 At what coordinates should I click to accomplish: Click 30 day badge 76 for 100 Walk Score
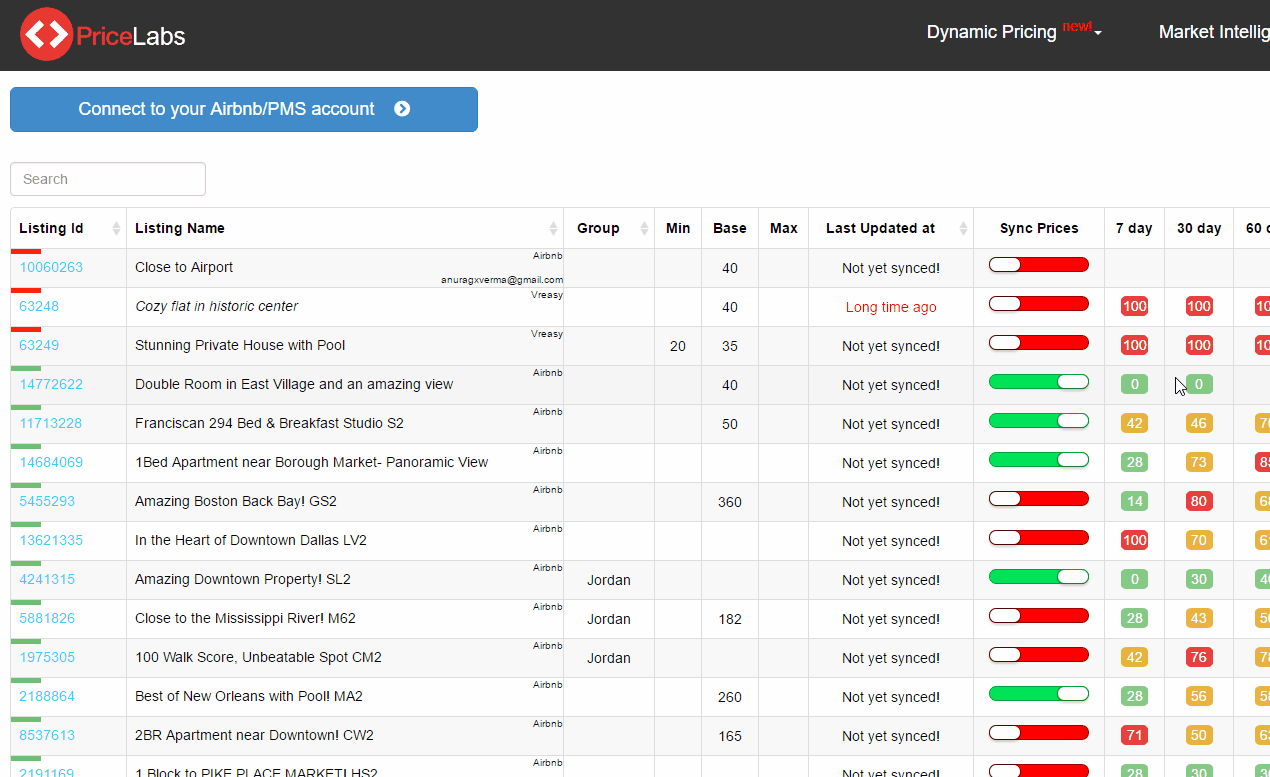point(1199,658)
